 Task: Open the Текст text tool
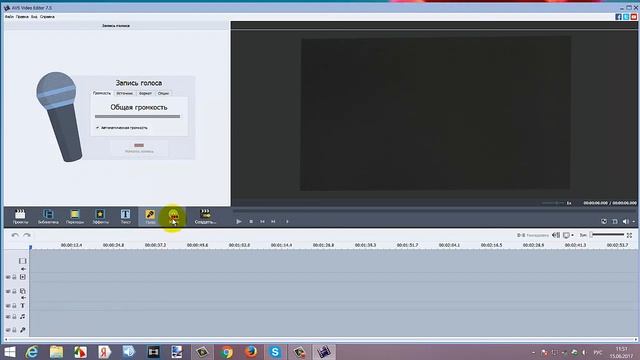[x=125, y=217]
